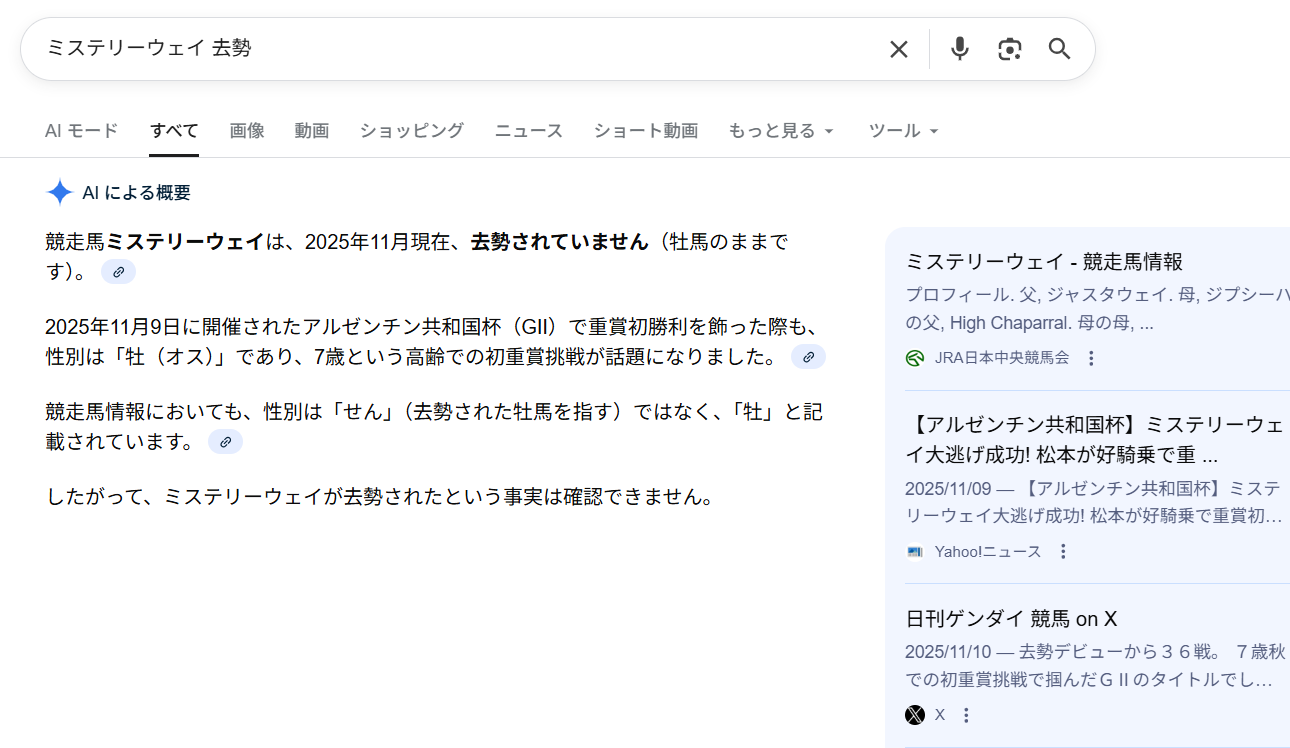Expand the ツール dropdown

pos(903,131)
